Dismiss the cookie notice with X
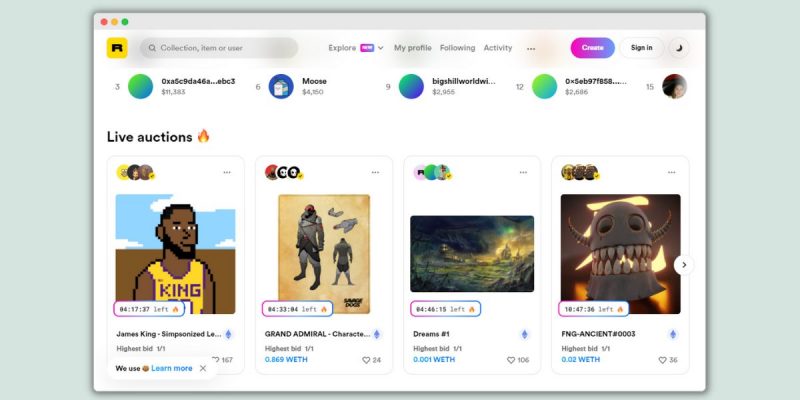This screenshot has width=800, height=400. point(203,368)
